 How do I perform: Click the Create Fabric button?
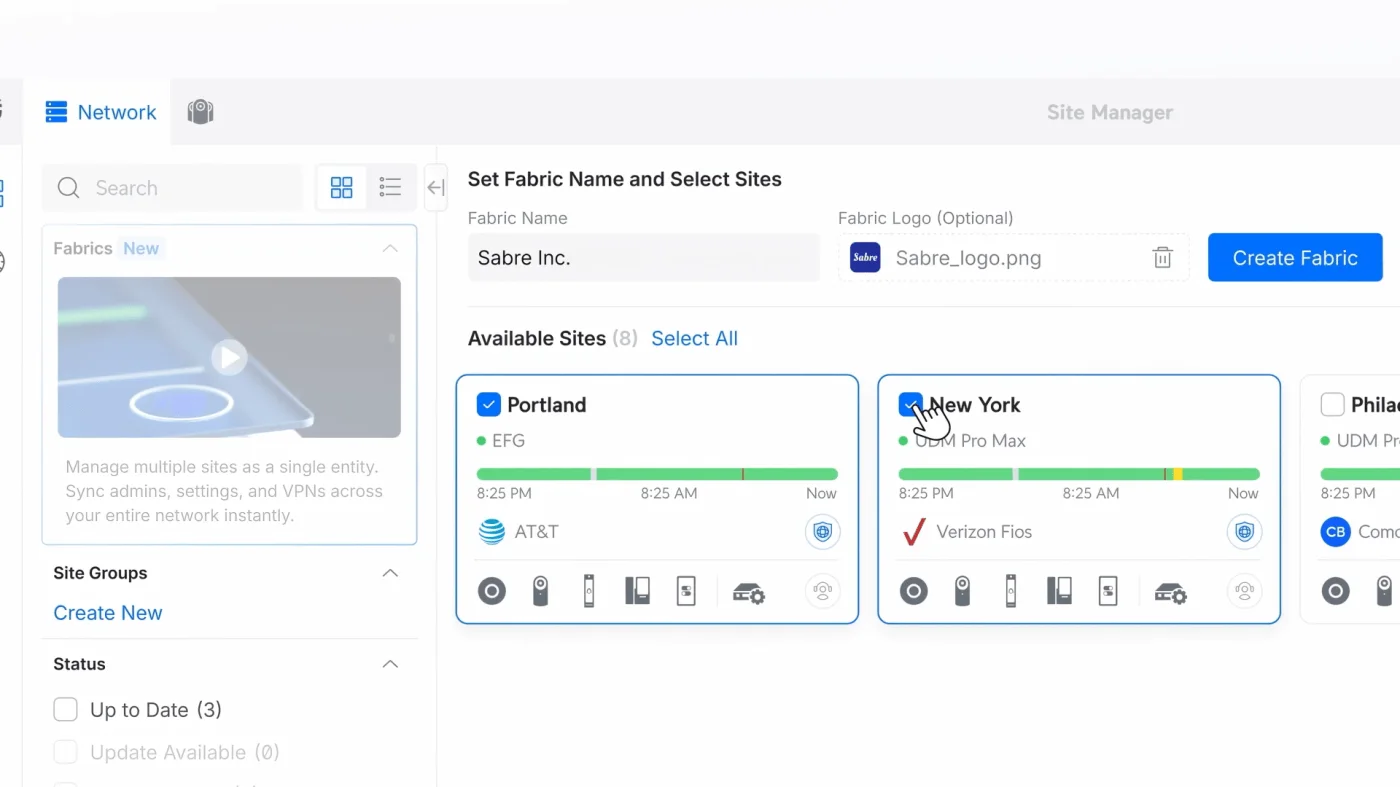coord(1295,257)
